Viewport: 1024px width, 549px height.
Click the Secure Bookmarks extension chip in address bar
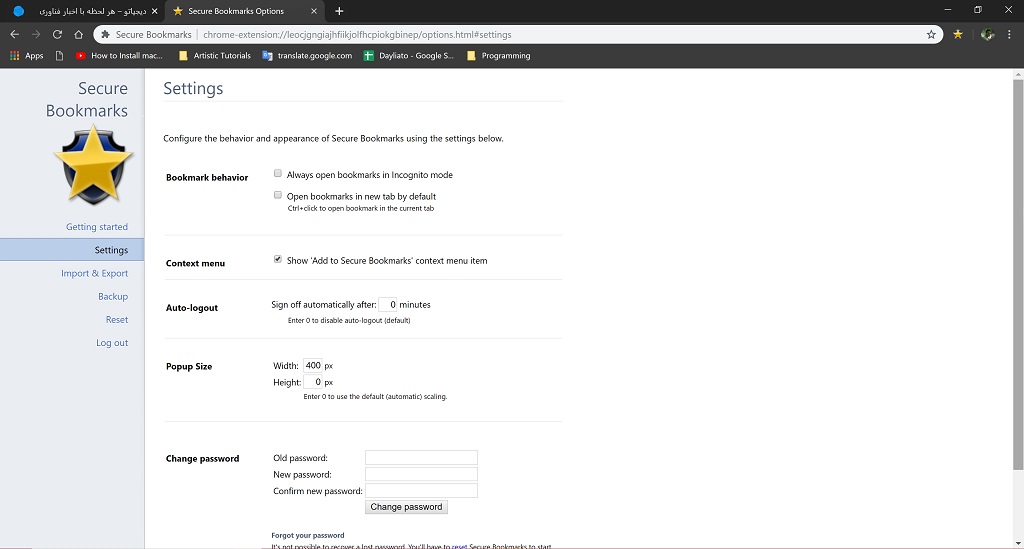147,35
